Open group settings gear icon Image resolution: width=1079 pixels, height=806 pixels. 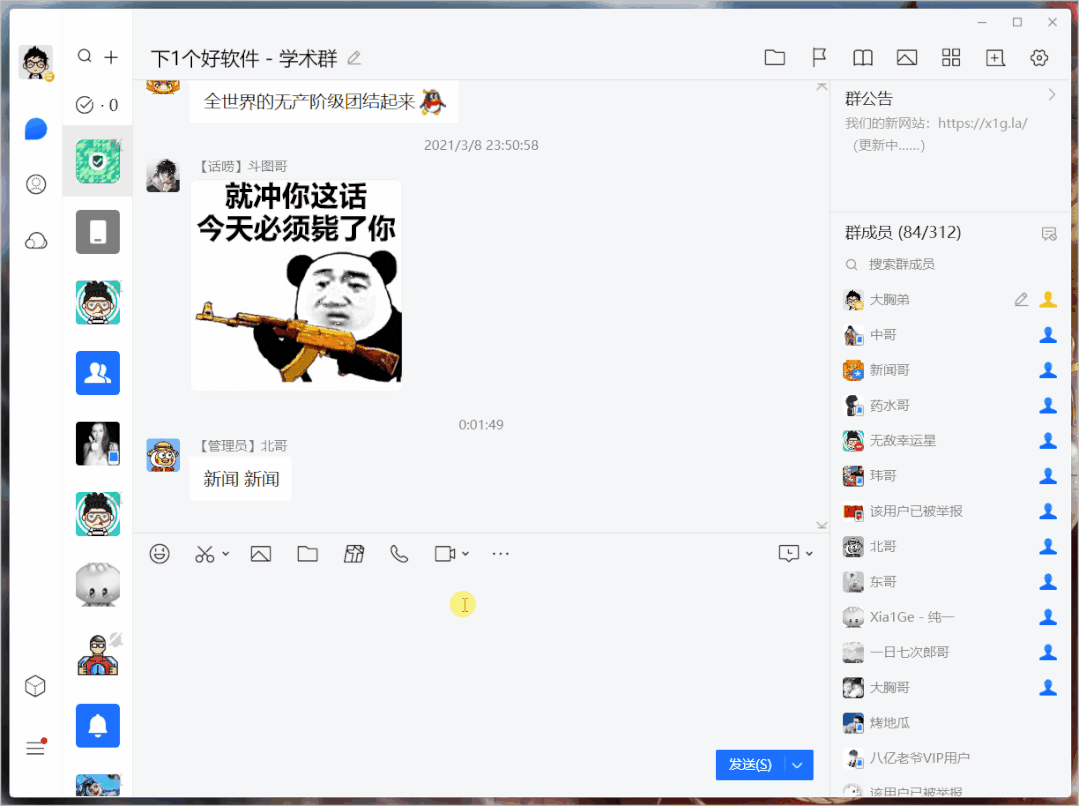(x=1039, y=58)
